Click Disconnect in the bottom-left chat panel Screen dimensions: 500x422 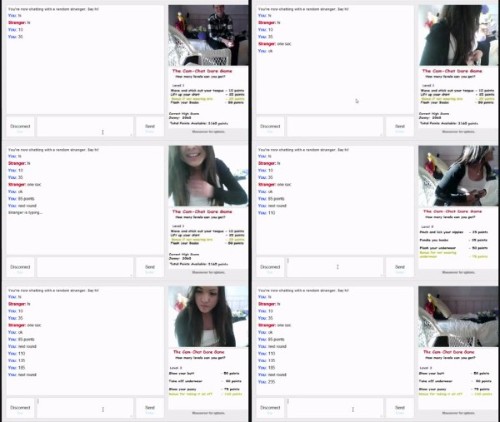click(20, 408)
